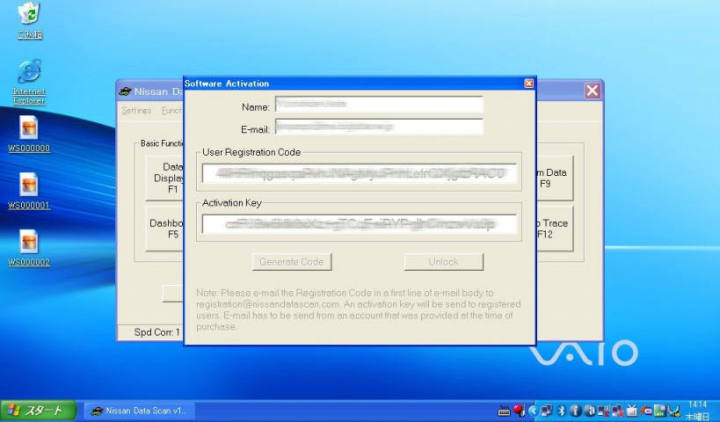Viewport: 720px width, 422px height.
Task: Click the TV-shaped tray icon
Action: tap(632, 411)
